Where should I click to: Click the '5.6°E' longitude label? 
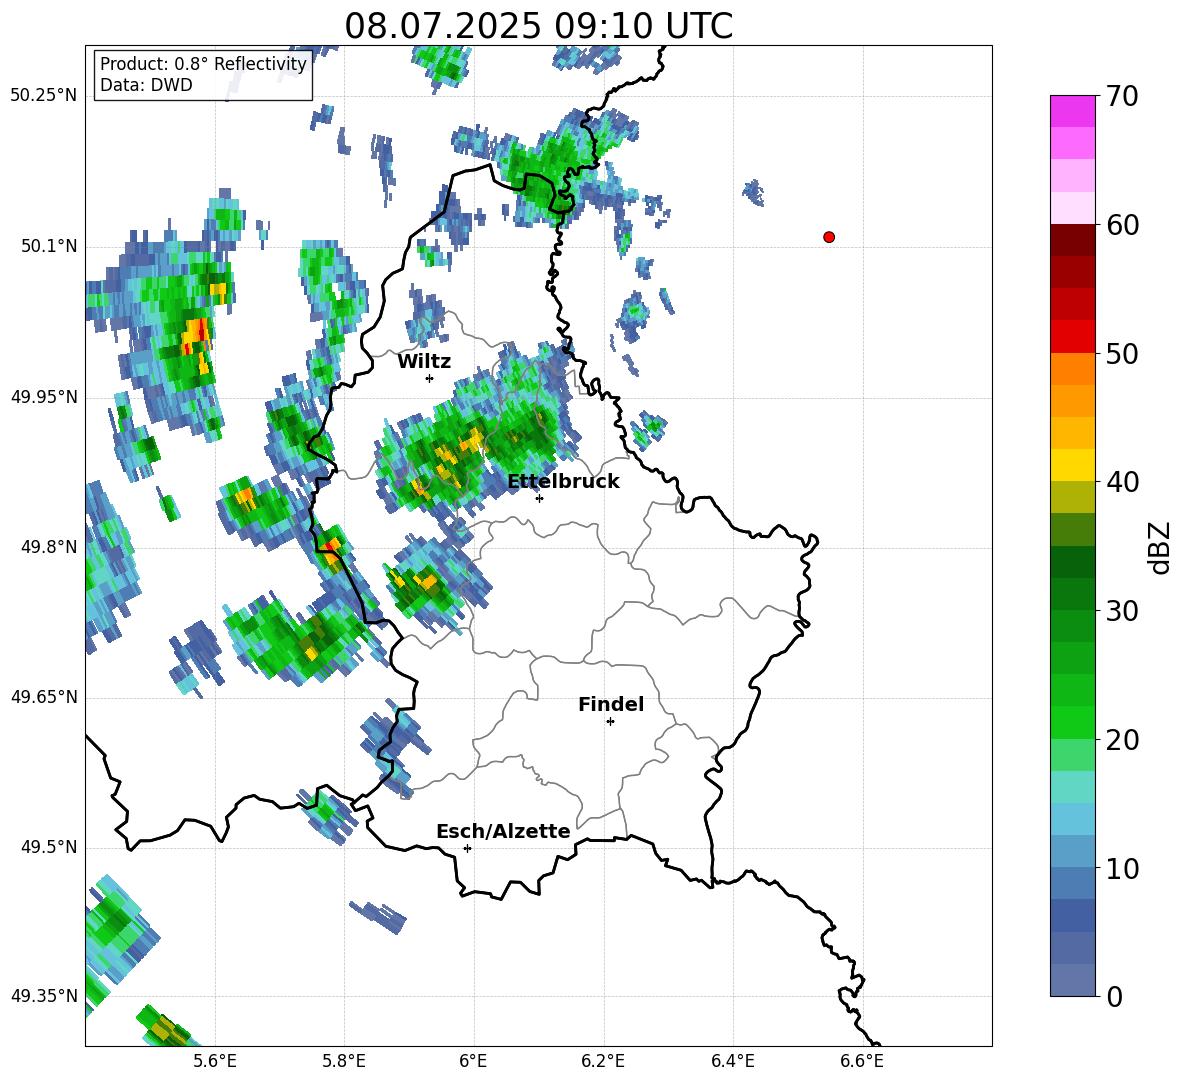215,1061
